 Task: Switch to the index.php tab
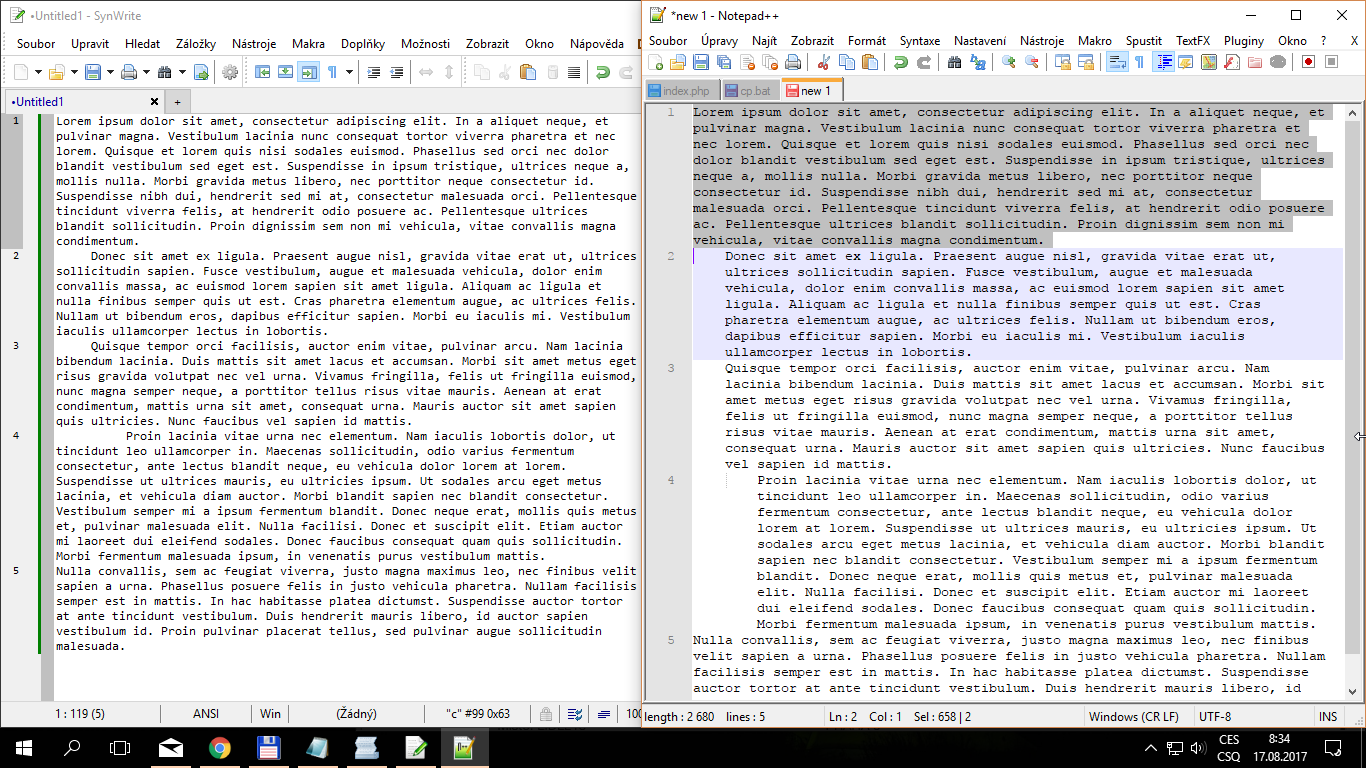pyautogui.click(x=679, y=91)
